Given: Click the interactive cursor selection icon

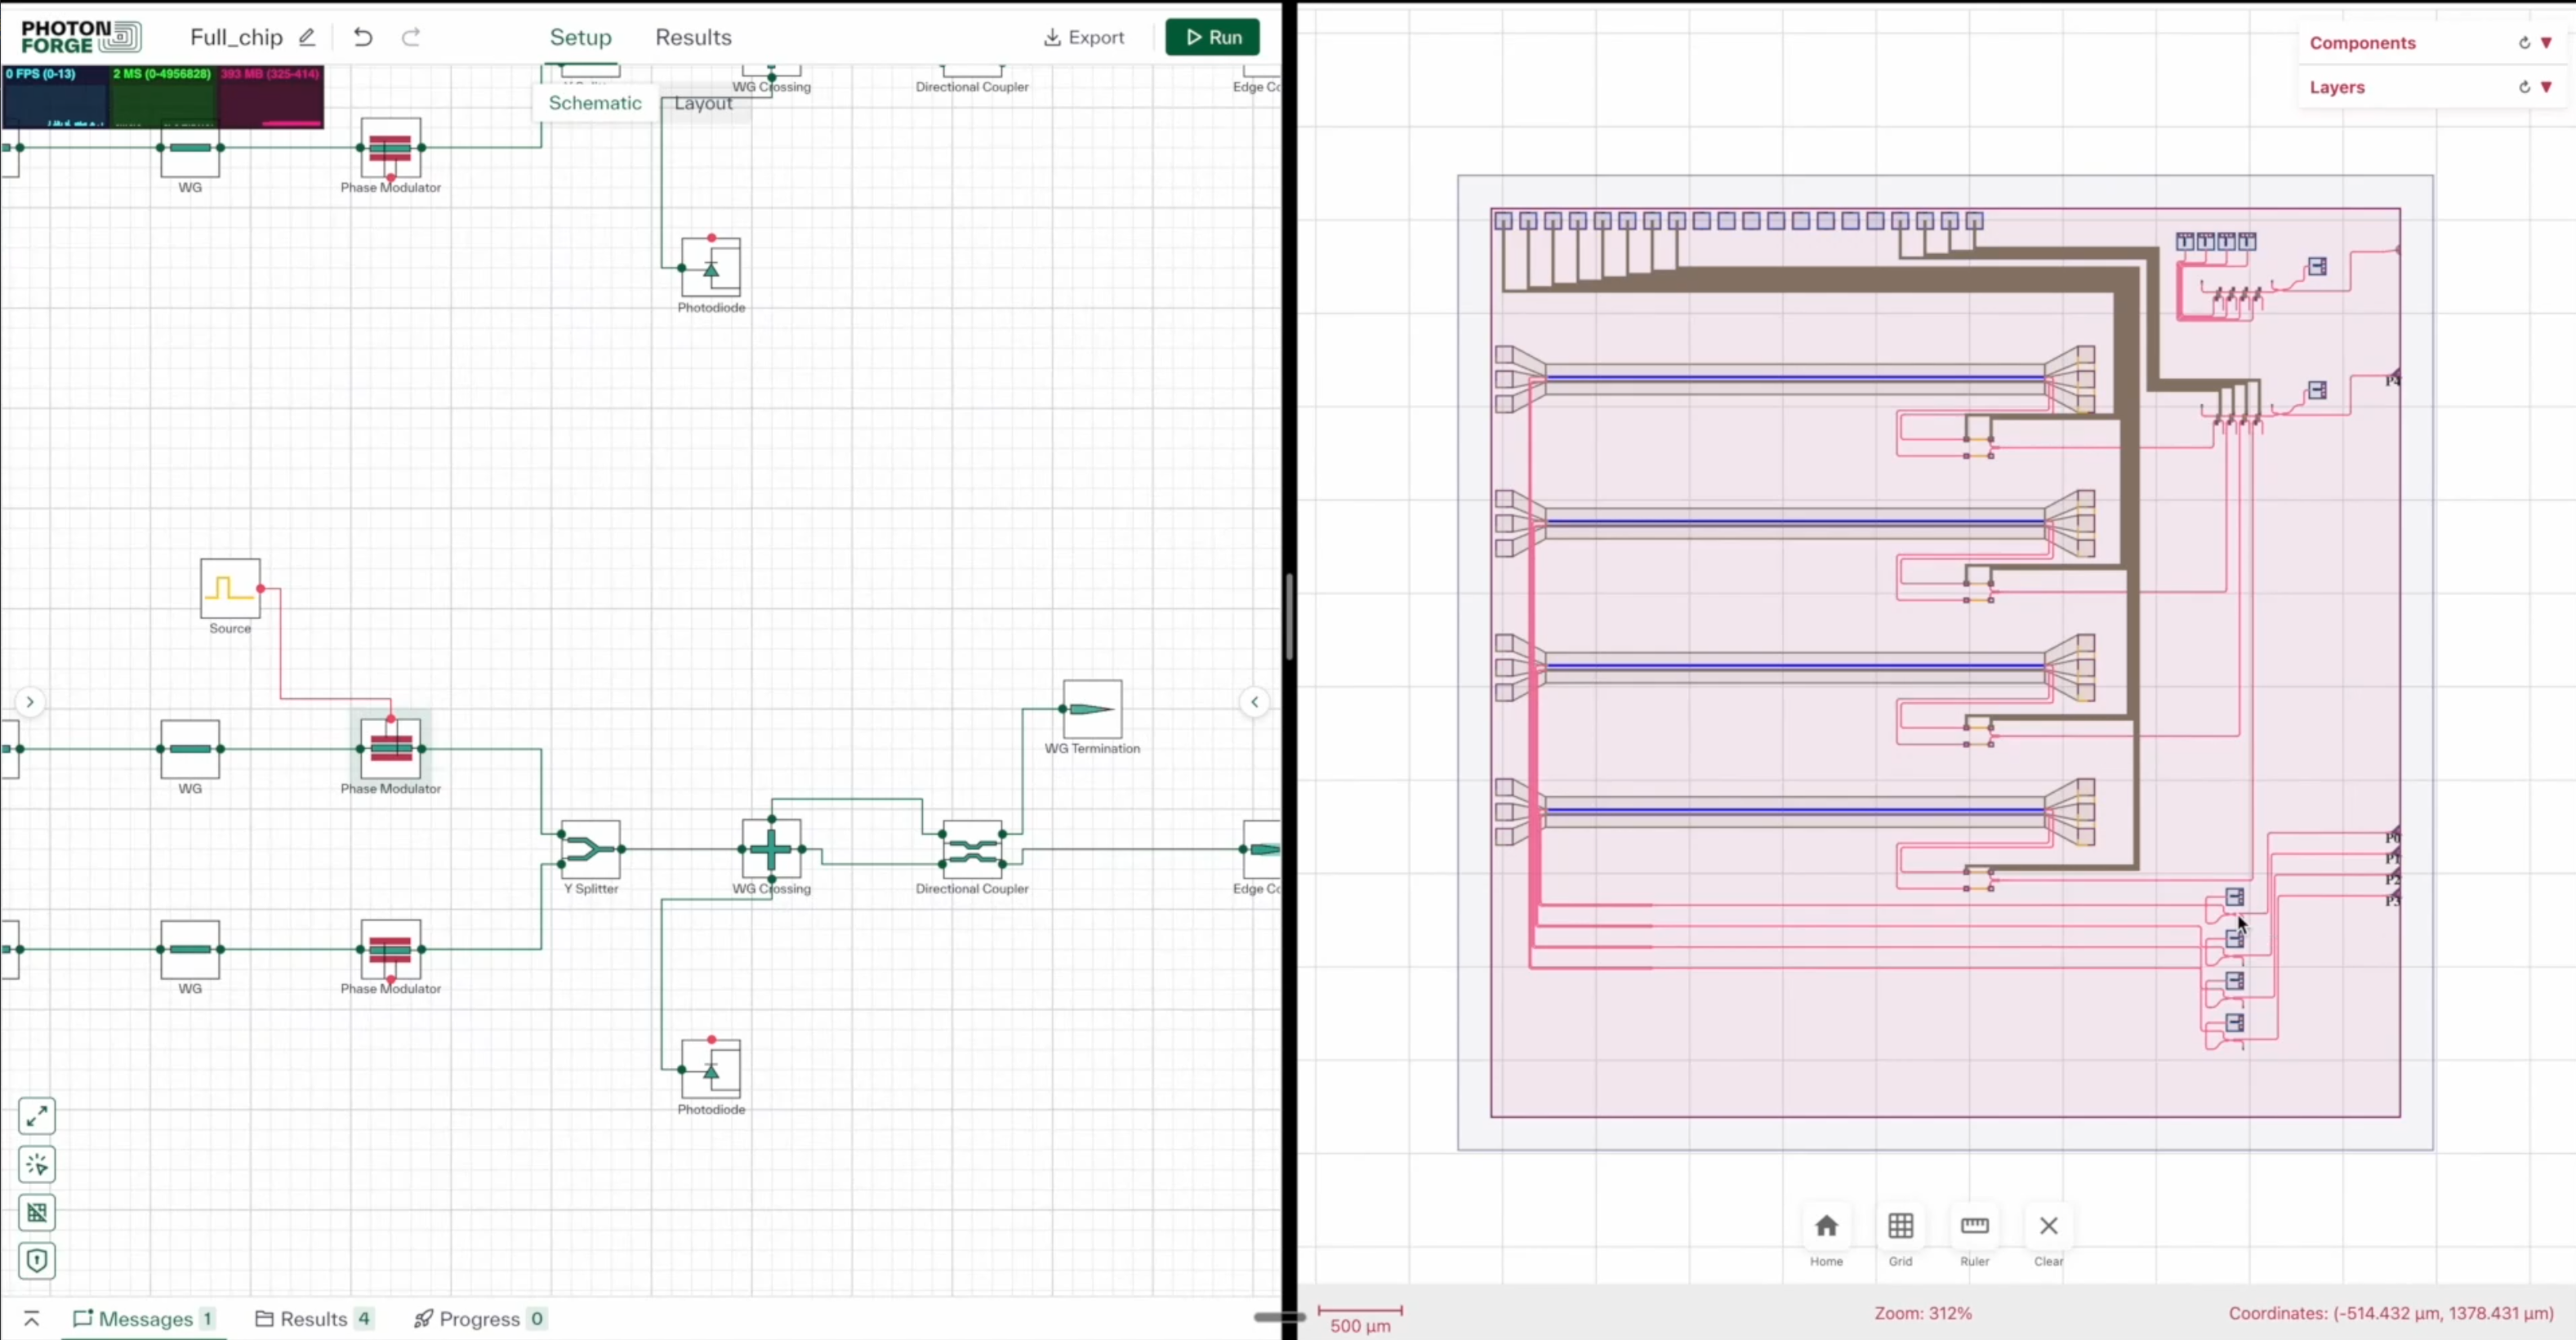Looking at the screenshot, I should coord(37,1164).
